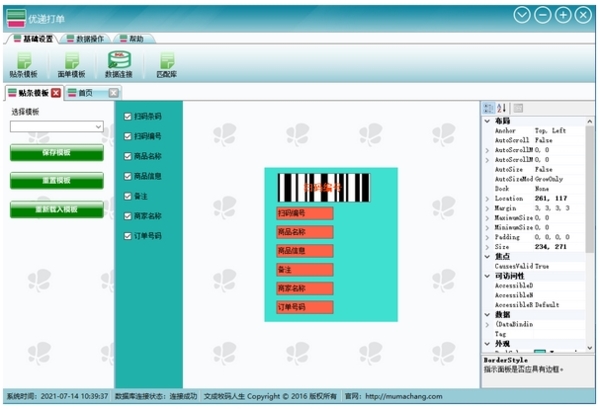Expand the MaximumSize property row
The width and height of the screenshot is (600, 409).
[487, 218]
